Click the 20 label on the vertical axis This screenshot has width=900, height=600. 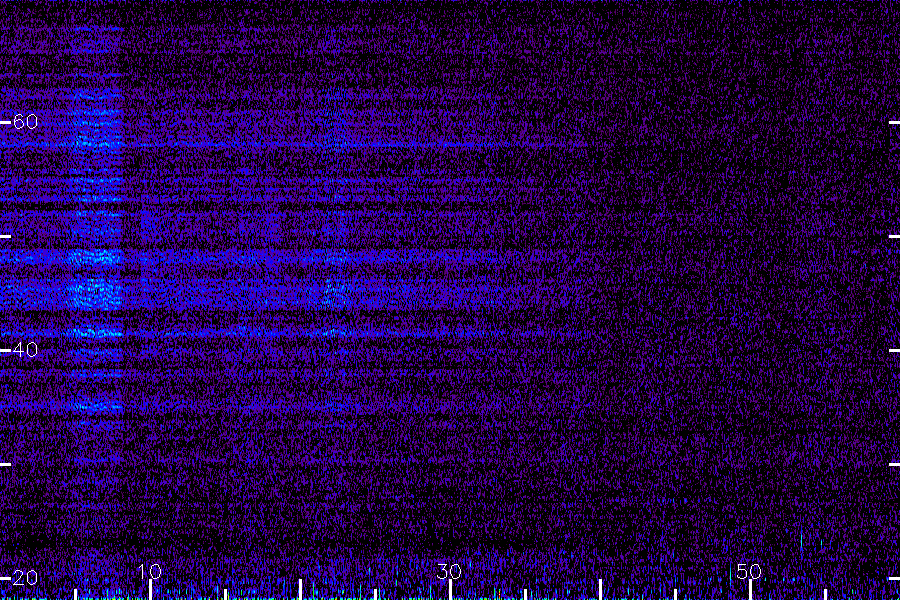click(25, 578)
